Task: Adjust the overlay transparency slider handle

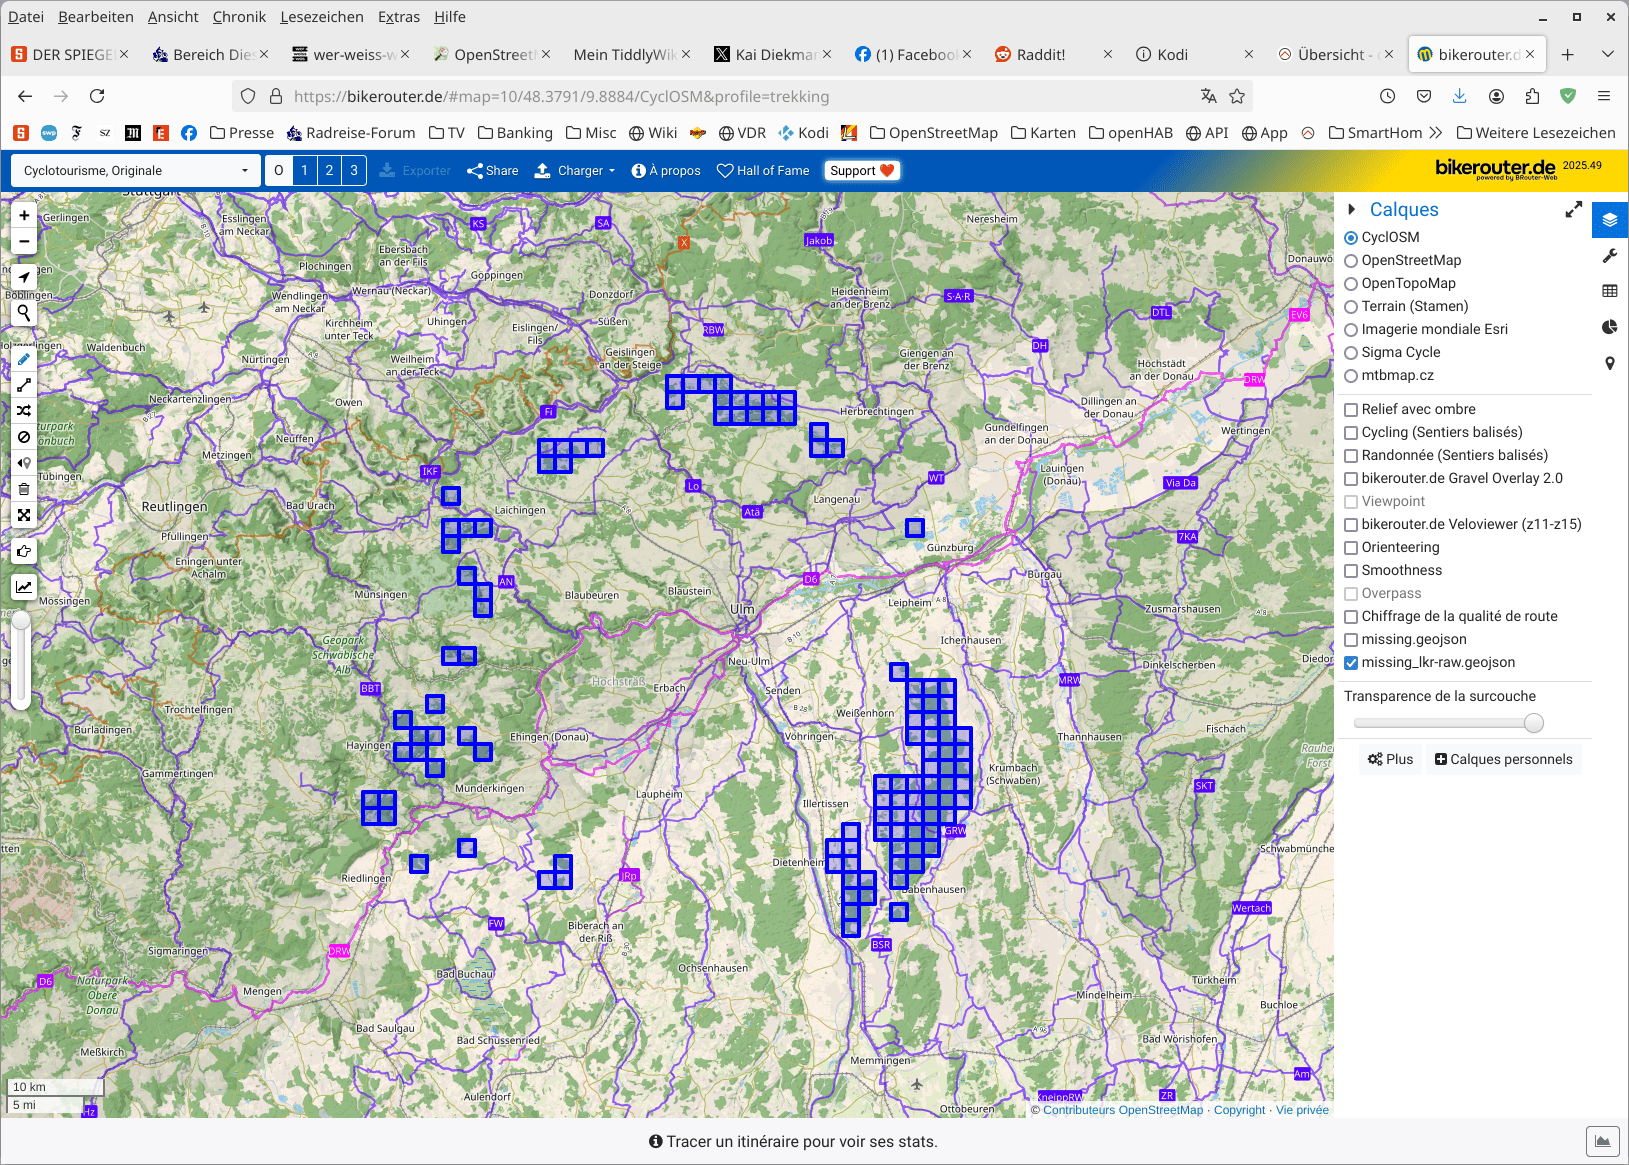Action: click(1533, 723)
